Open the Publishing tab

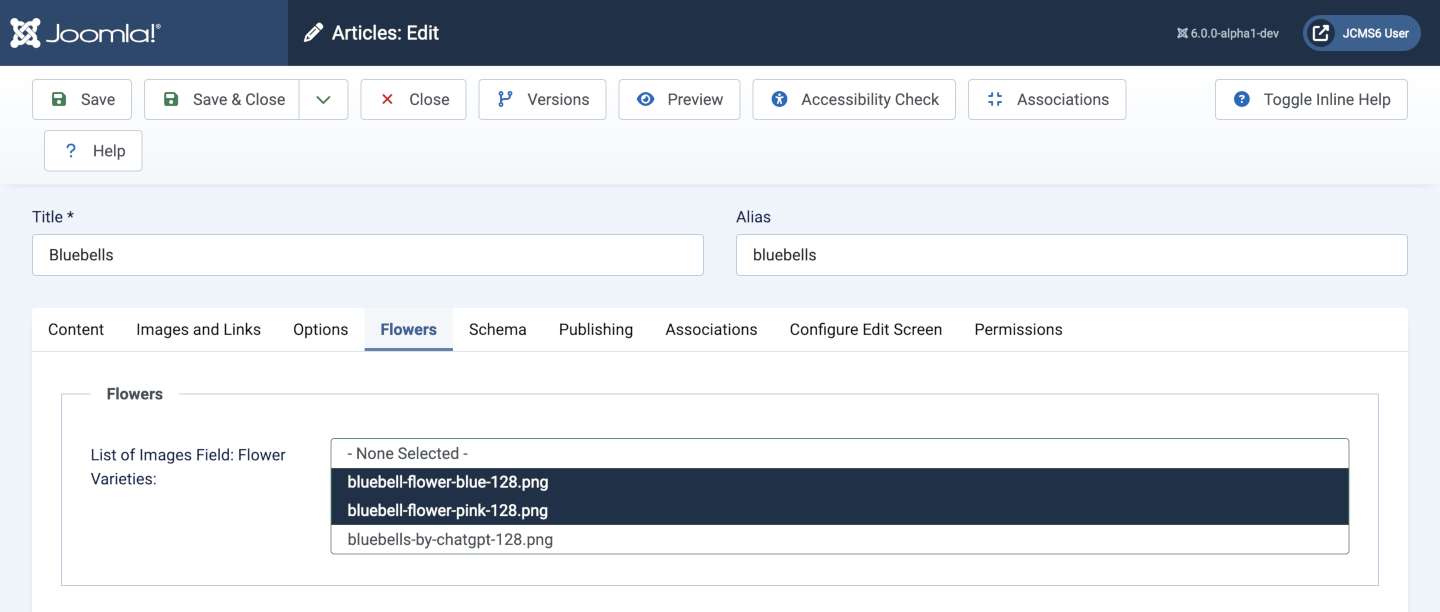(x=595, y=329)
